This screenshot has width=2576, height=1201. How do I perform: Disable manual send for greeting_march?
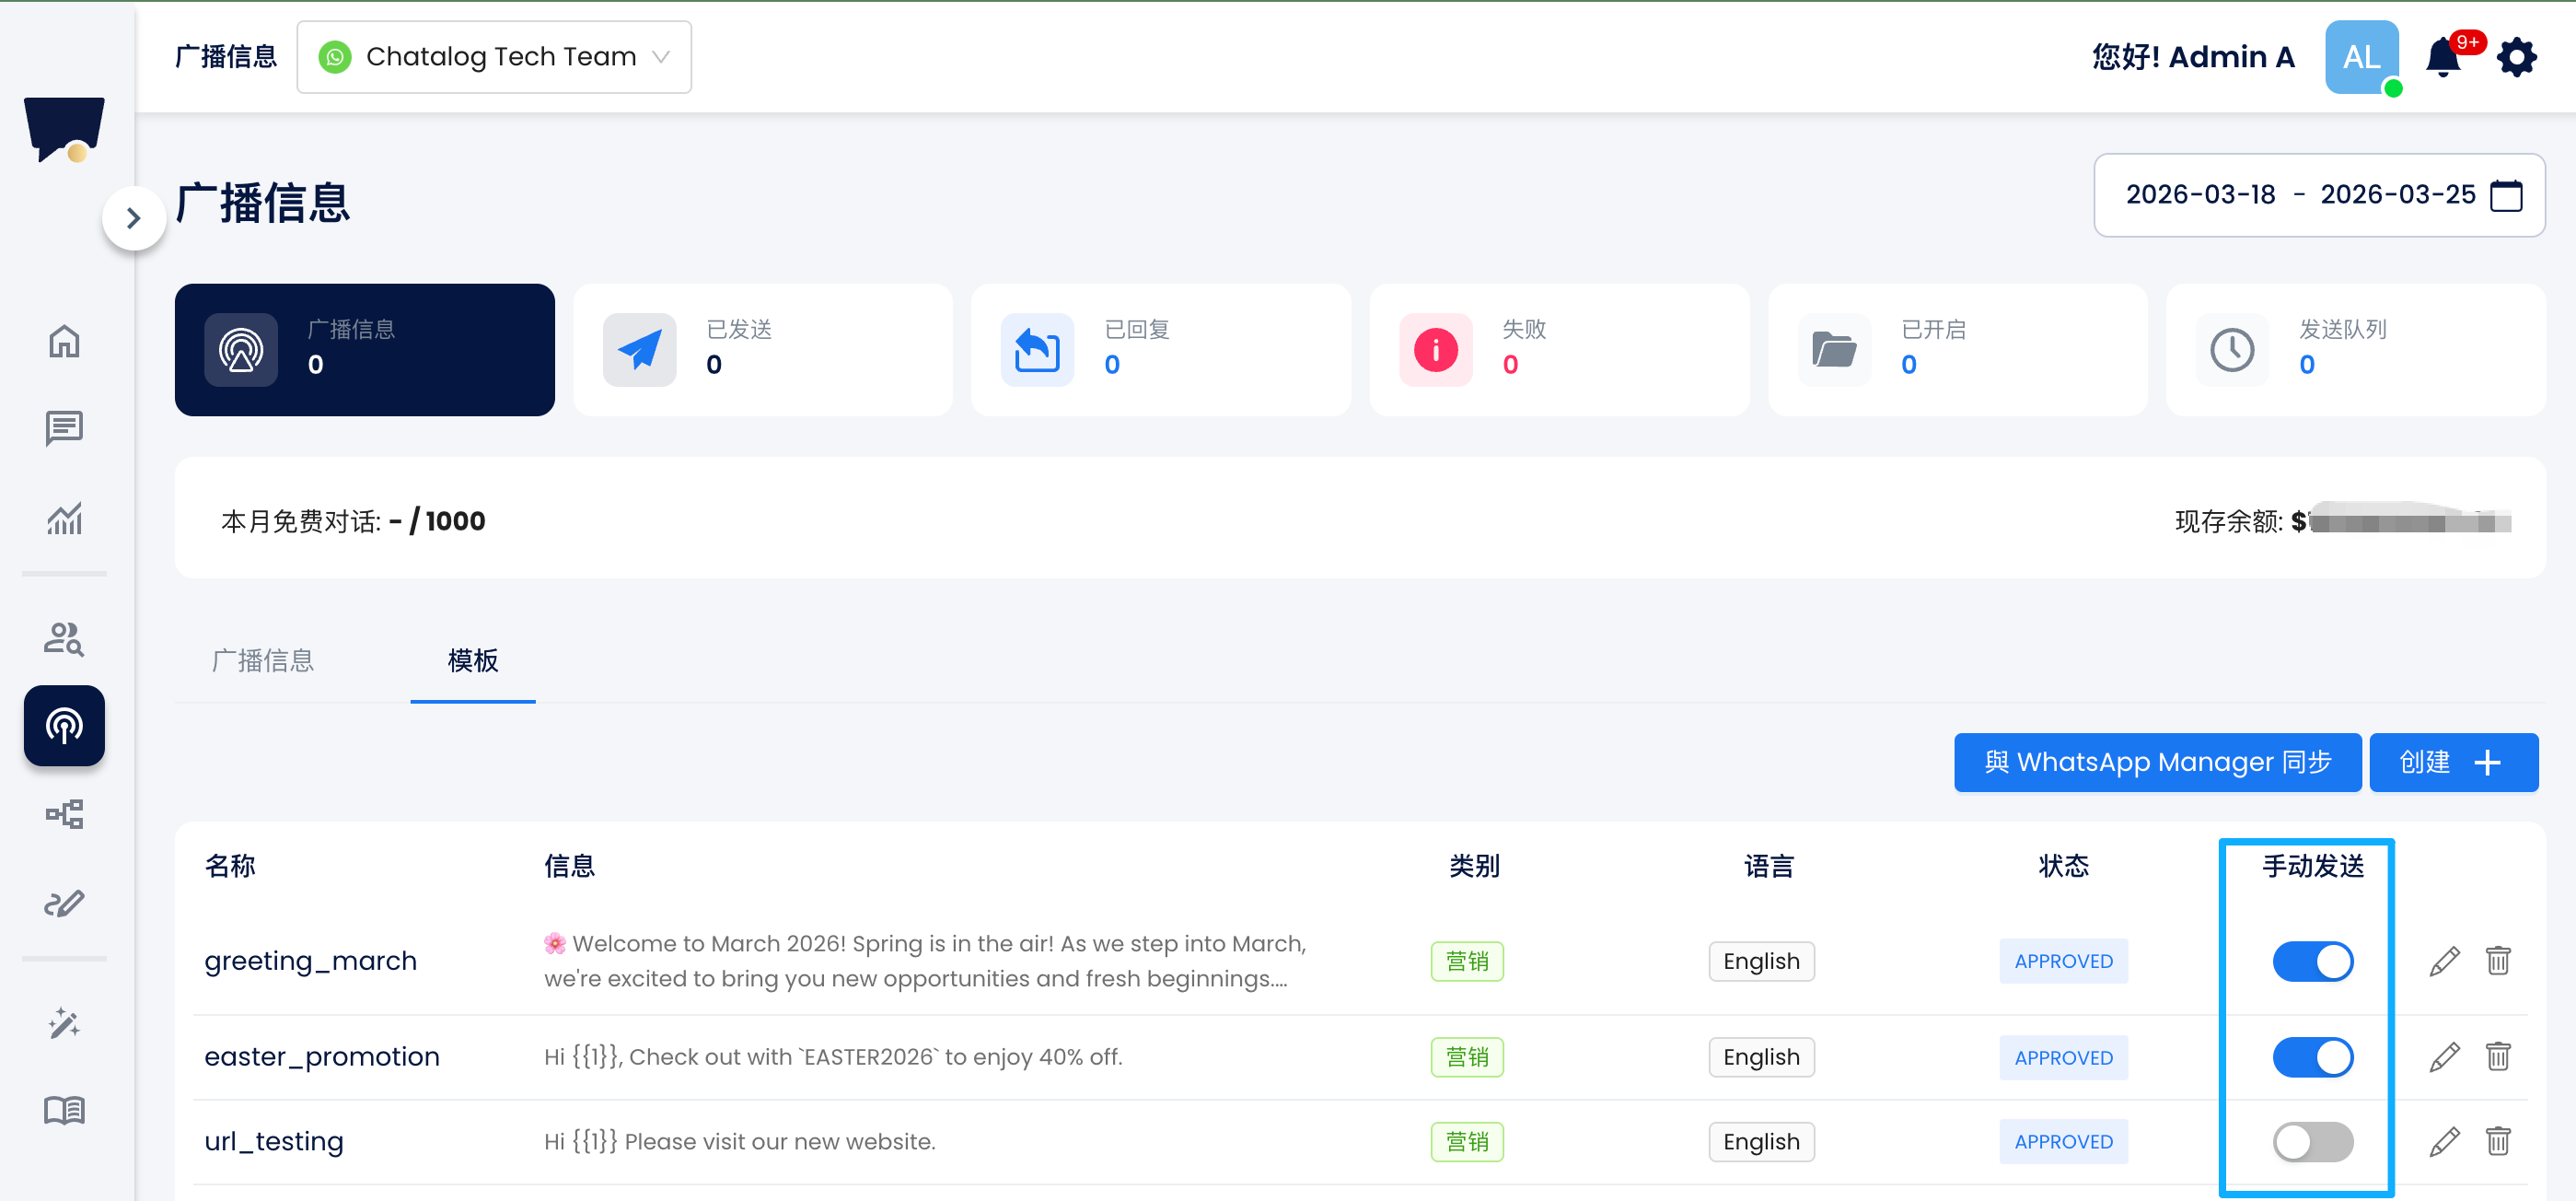[2312, 961]
